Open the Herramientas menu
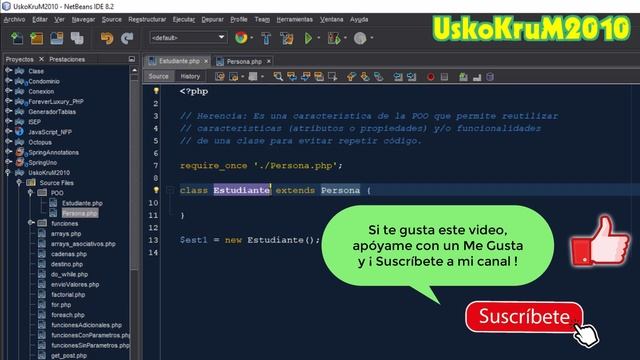Viewport: 640px width, 360px height. 294,19
